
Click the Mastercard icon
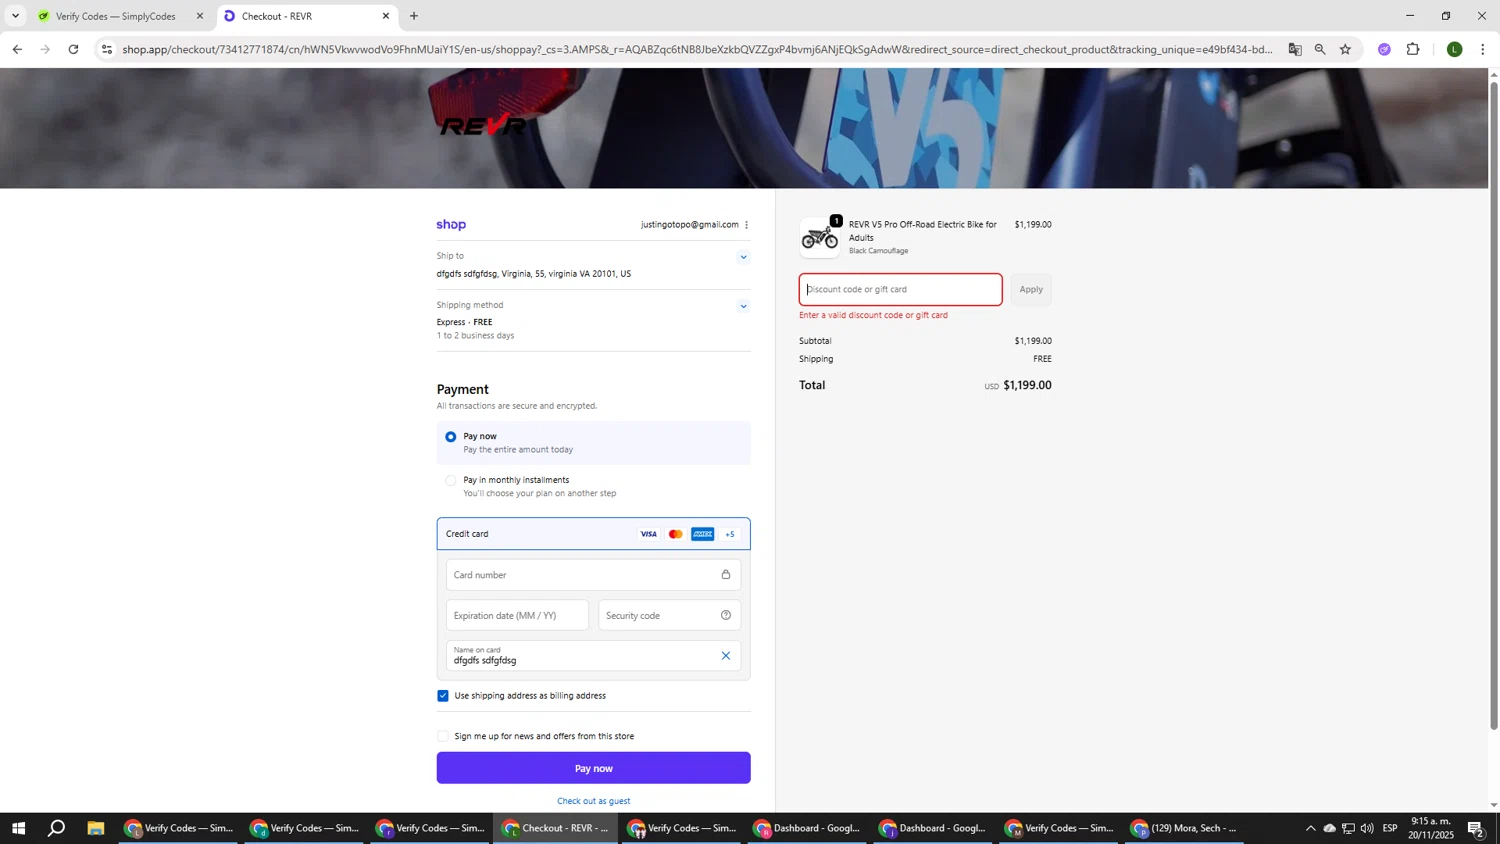coord(676,534)
